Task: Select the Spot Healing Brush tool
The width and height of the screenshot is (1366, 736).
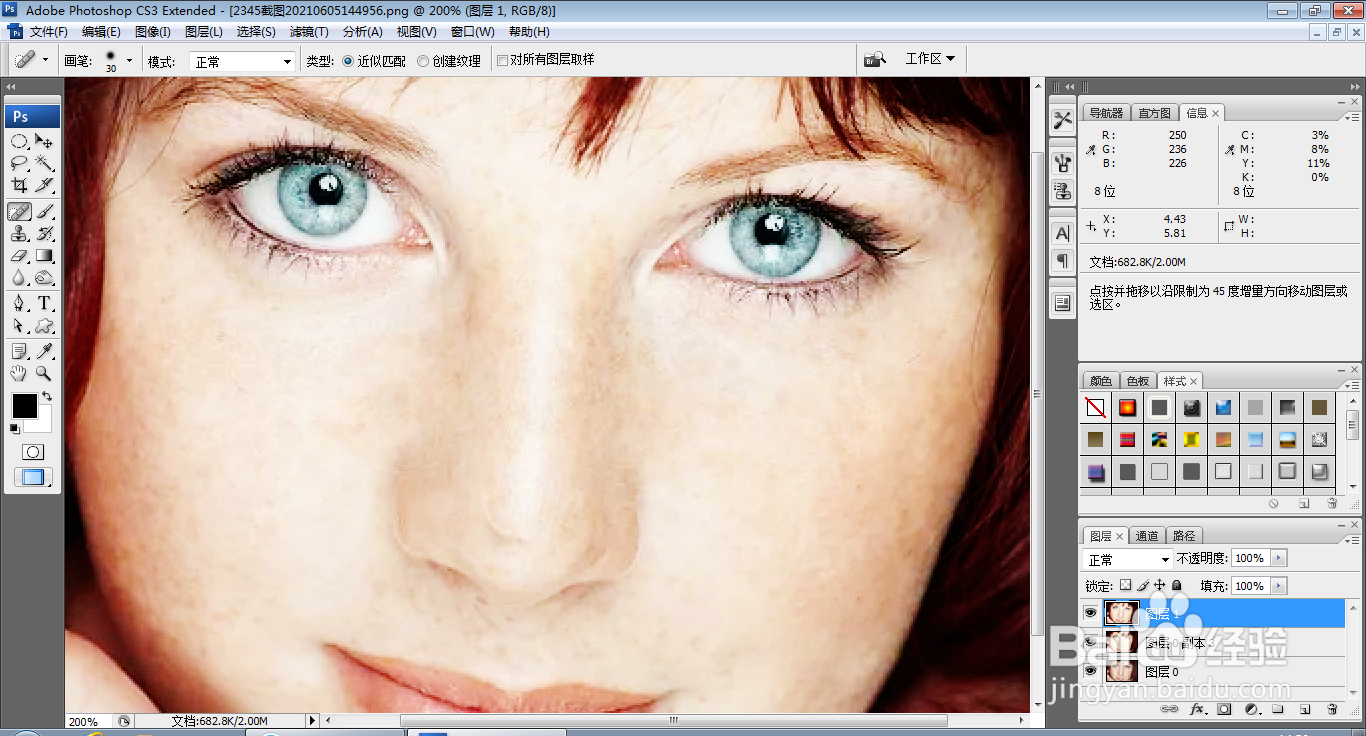Action: tap(19, 211)
